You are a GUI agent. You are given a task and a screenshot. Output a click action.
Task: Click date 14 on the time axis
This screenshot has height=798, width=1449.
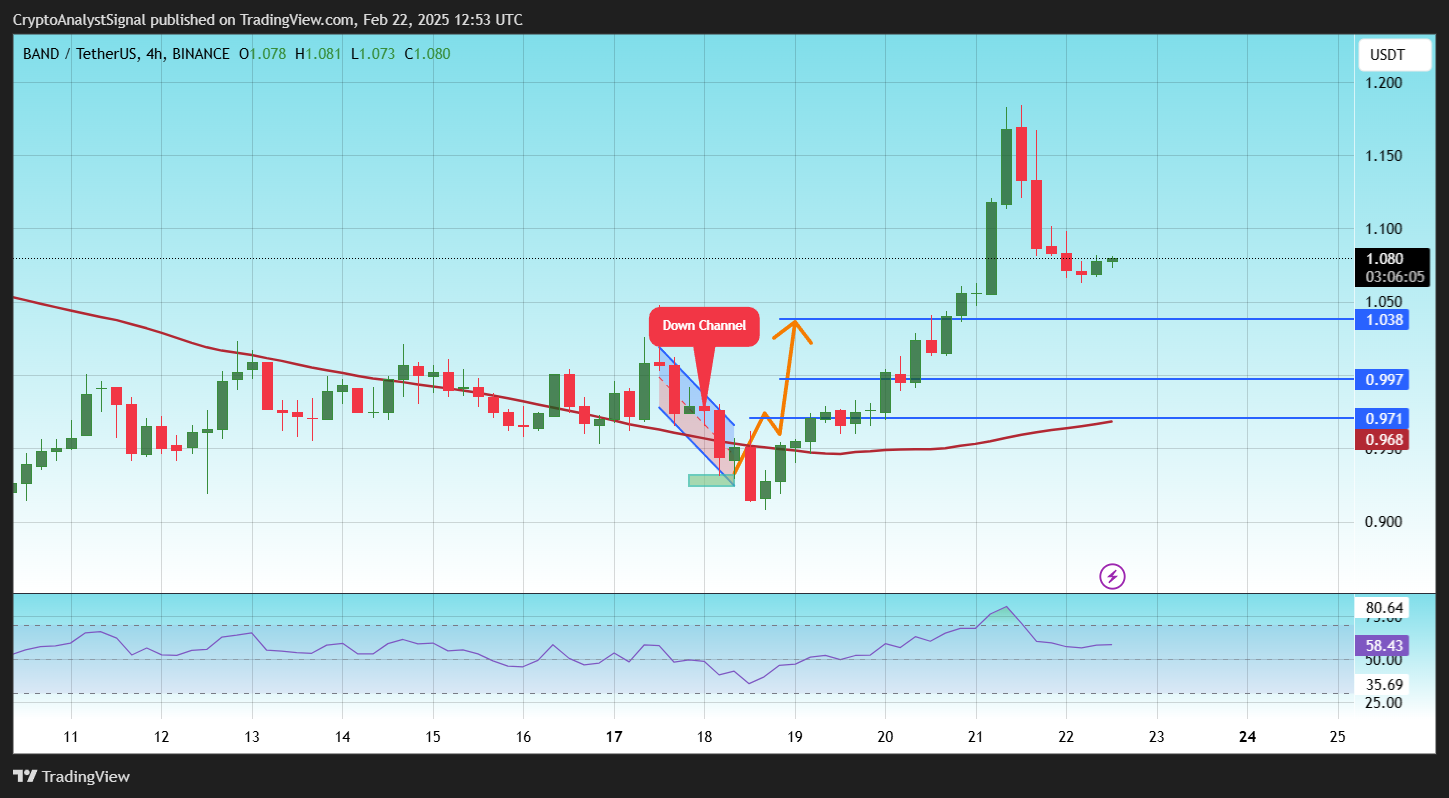tap(342, 737)
